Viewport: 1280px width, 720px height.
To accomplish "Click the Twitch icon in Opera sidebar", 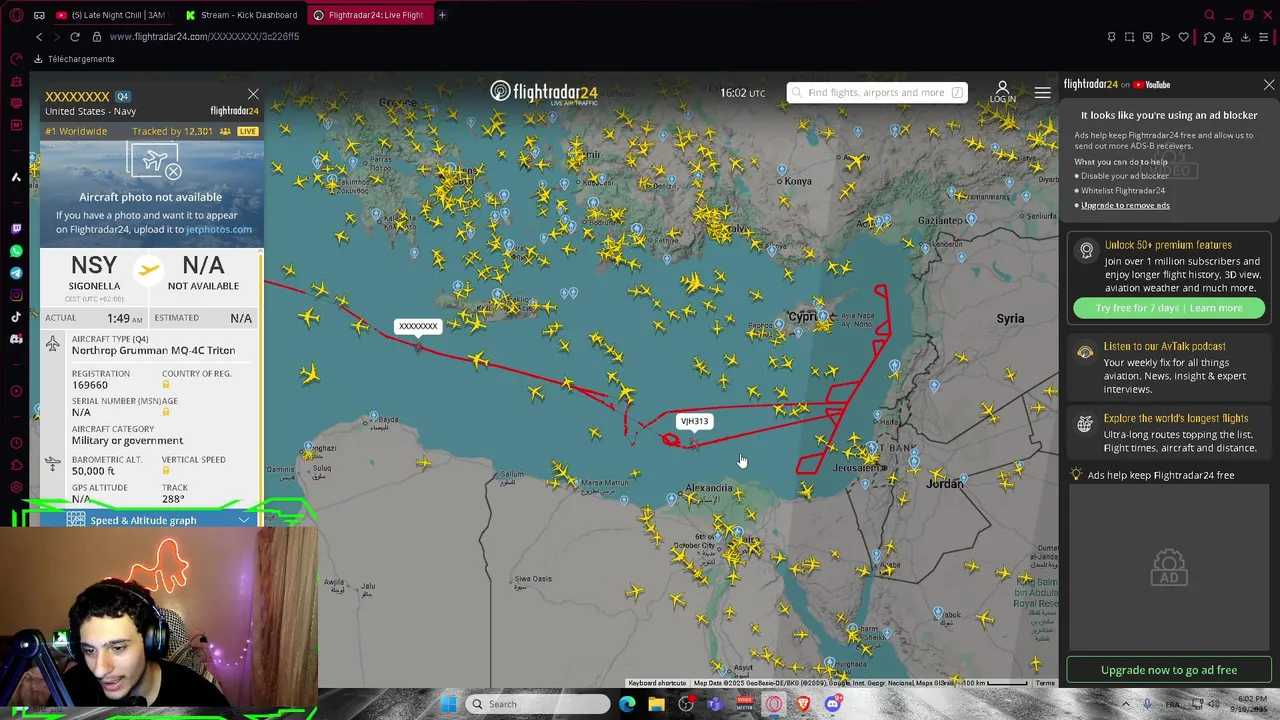I will (16, 229).
